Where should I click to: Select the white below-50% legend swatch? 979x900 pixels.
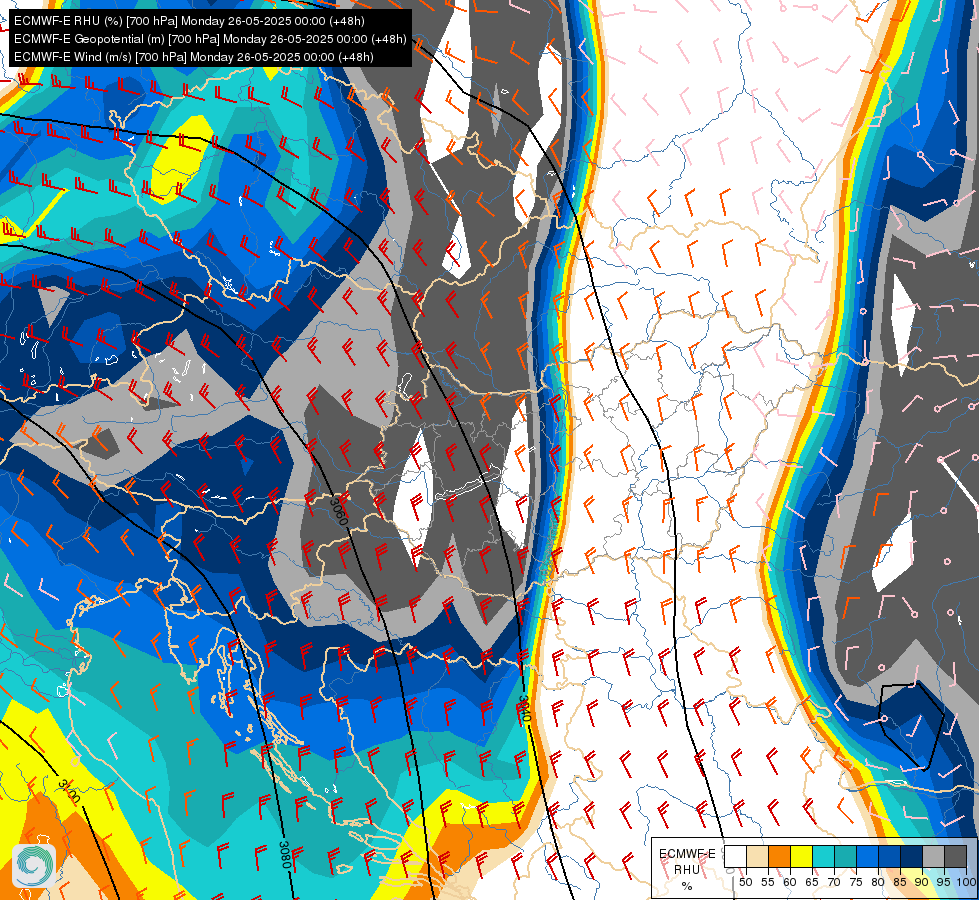[735, 856]
